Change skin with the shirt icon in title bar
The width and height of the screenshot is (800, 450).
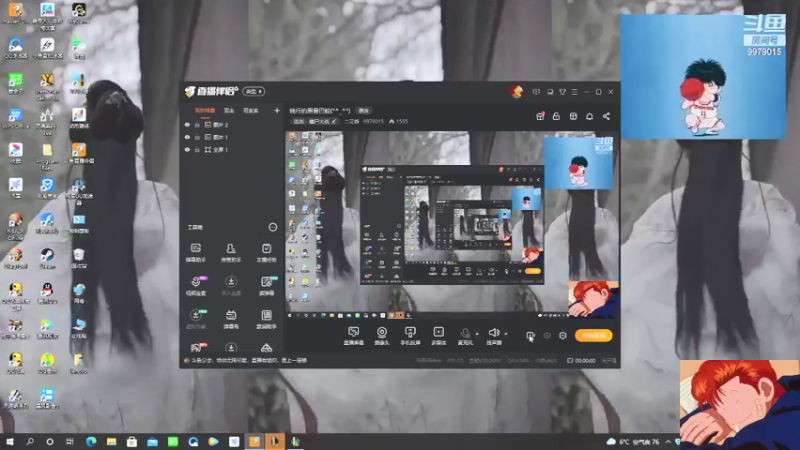point(562,92)
